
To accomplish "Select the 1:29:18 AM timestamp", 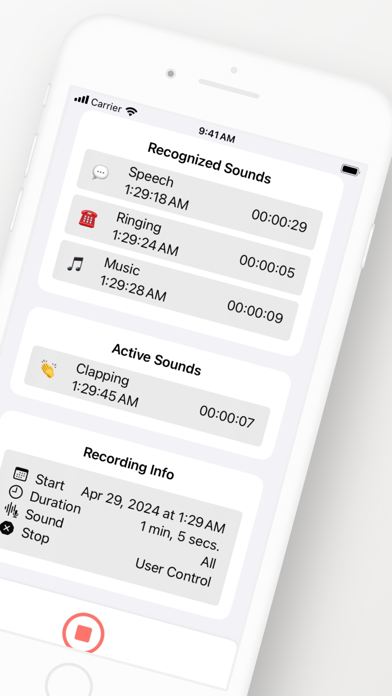I will click(156, 198).
